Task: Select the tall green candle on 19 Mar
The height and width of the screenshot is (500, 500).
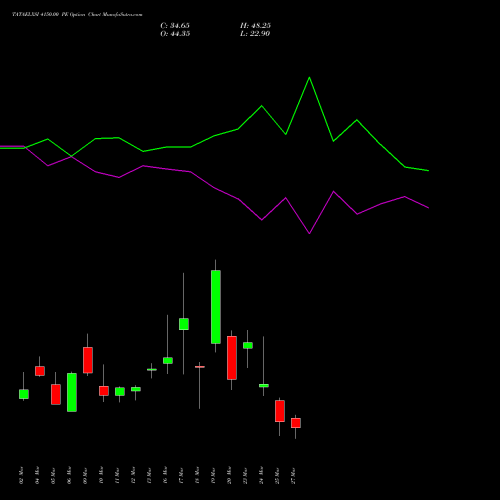Action: (x=216, y=307)
